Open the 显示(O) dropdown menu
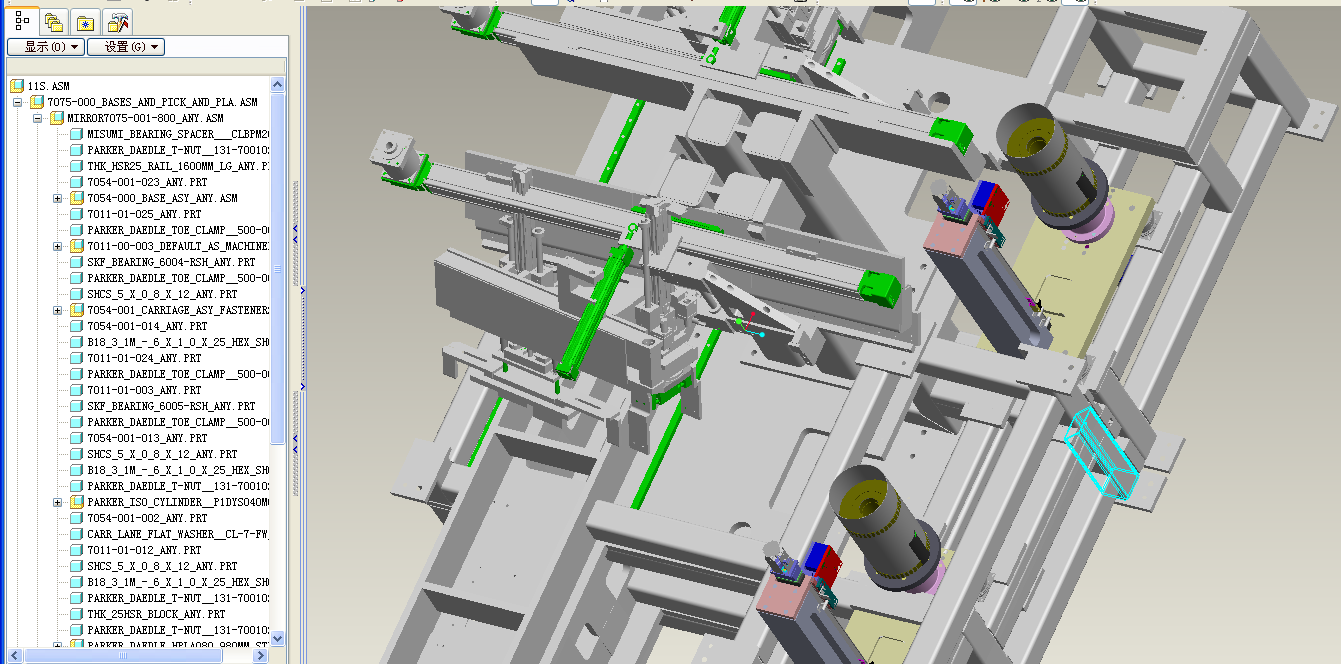Viewport: 1341px width, 664px height. click(x=45, y=47)
